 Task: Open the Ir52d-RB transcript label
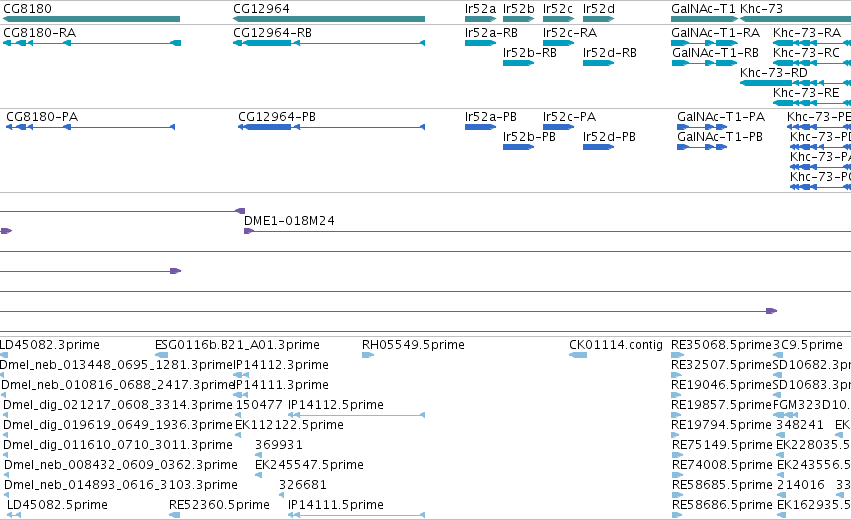click(609, 53)
